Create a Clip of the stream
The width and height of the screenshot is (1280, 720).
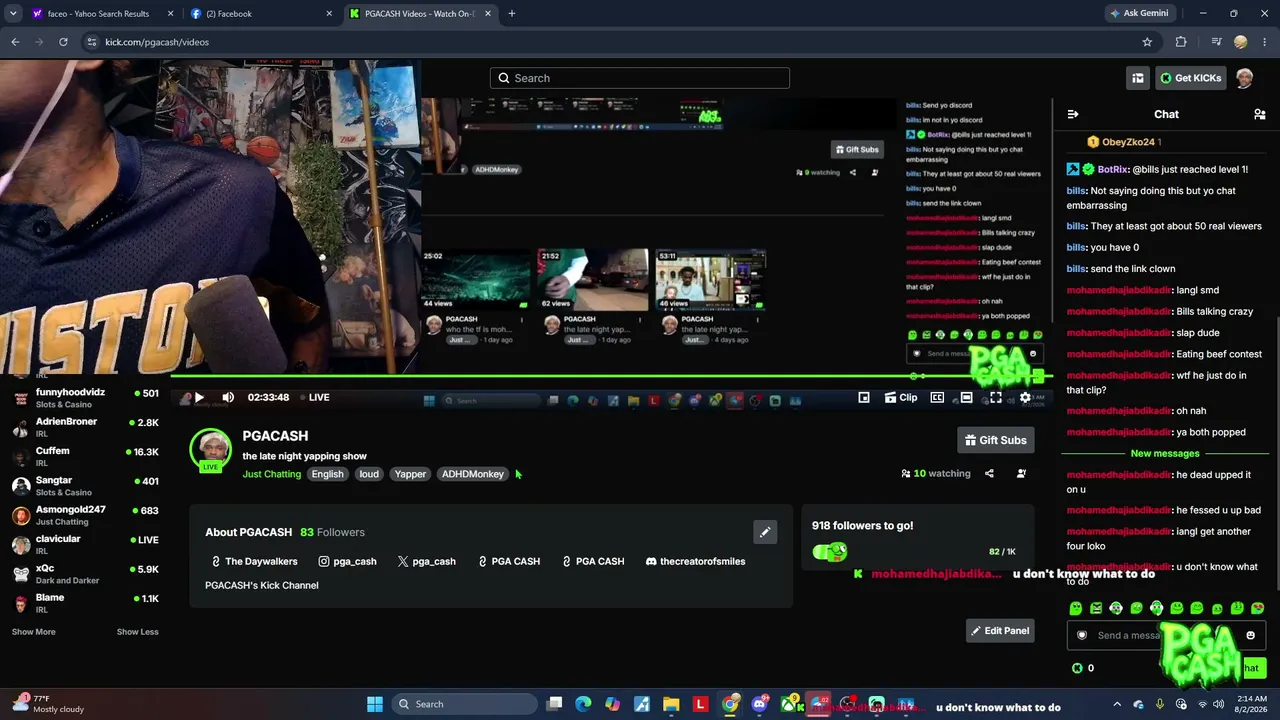click(x=901, y=397)
